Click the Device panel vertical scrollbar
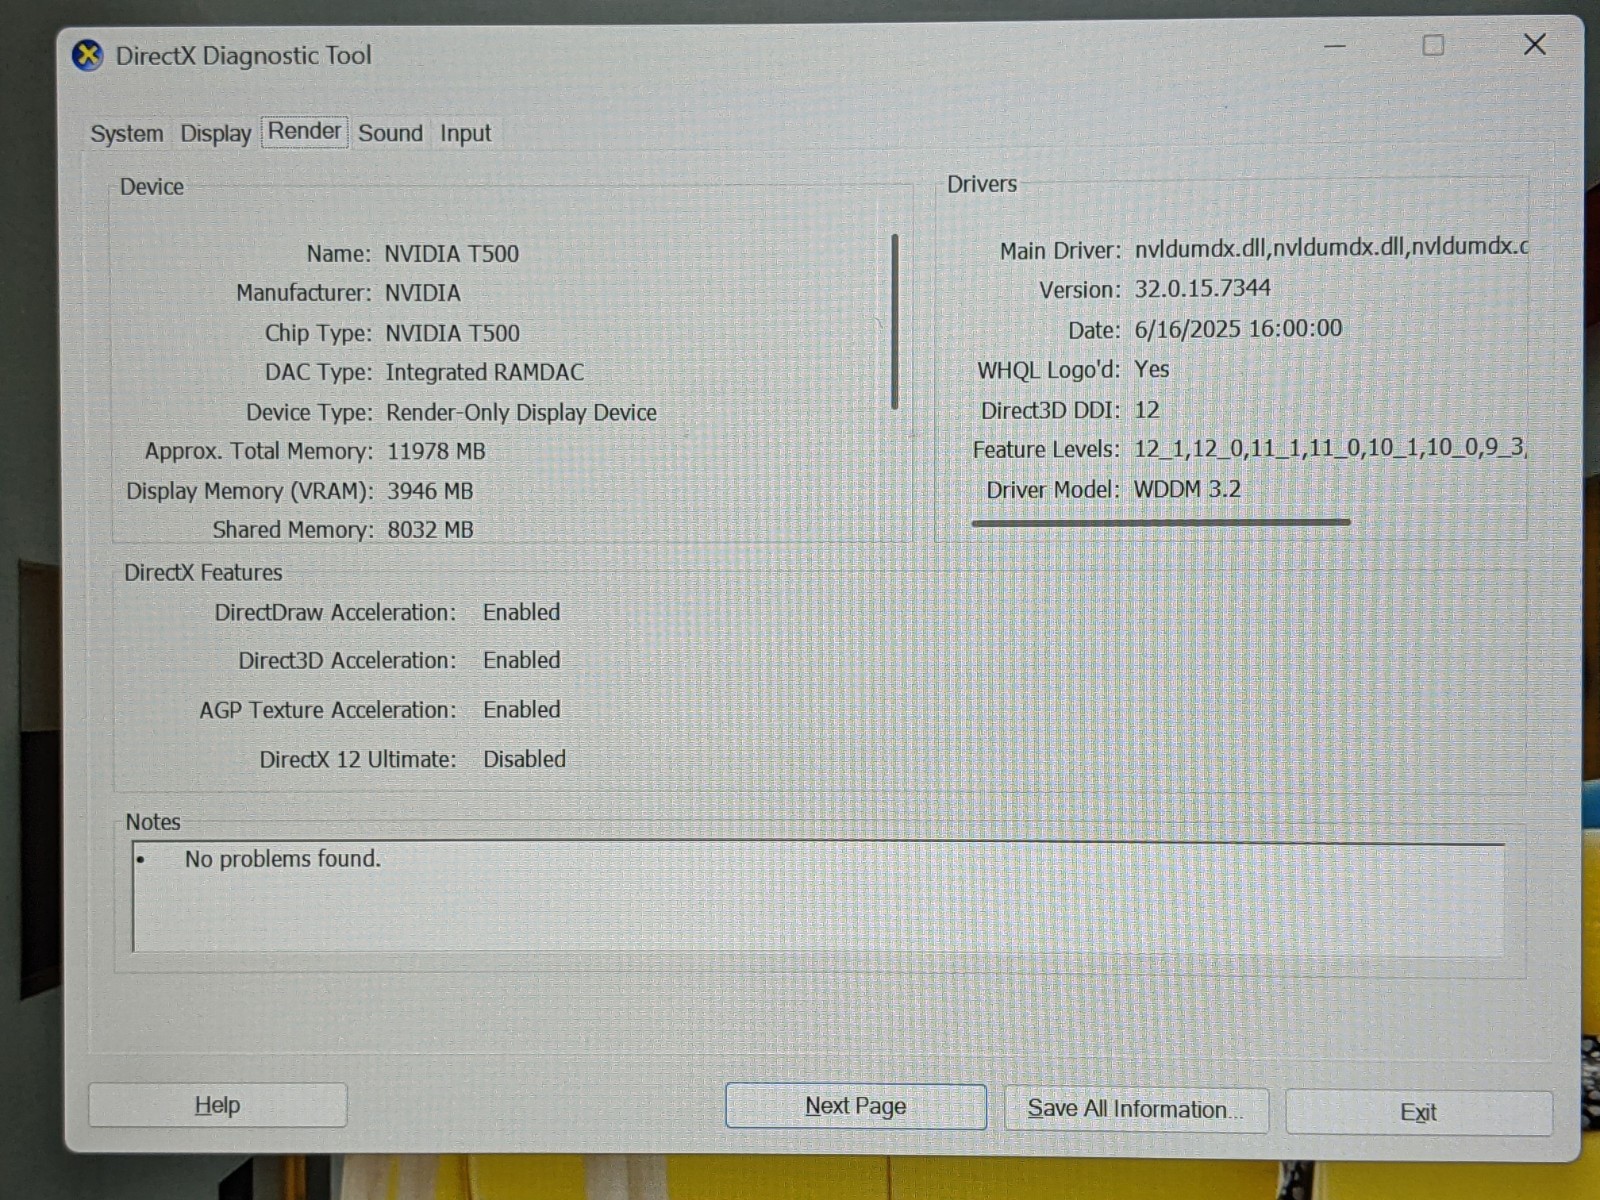The height and width of the screenshot is (1200, 1600). tap(894, 321)
